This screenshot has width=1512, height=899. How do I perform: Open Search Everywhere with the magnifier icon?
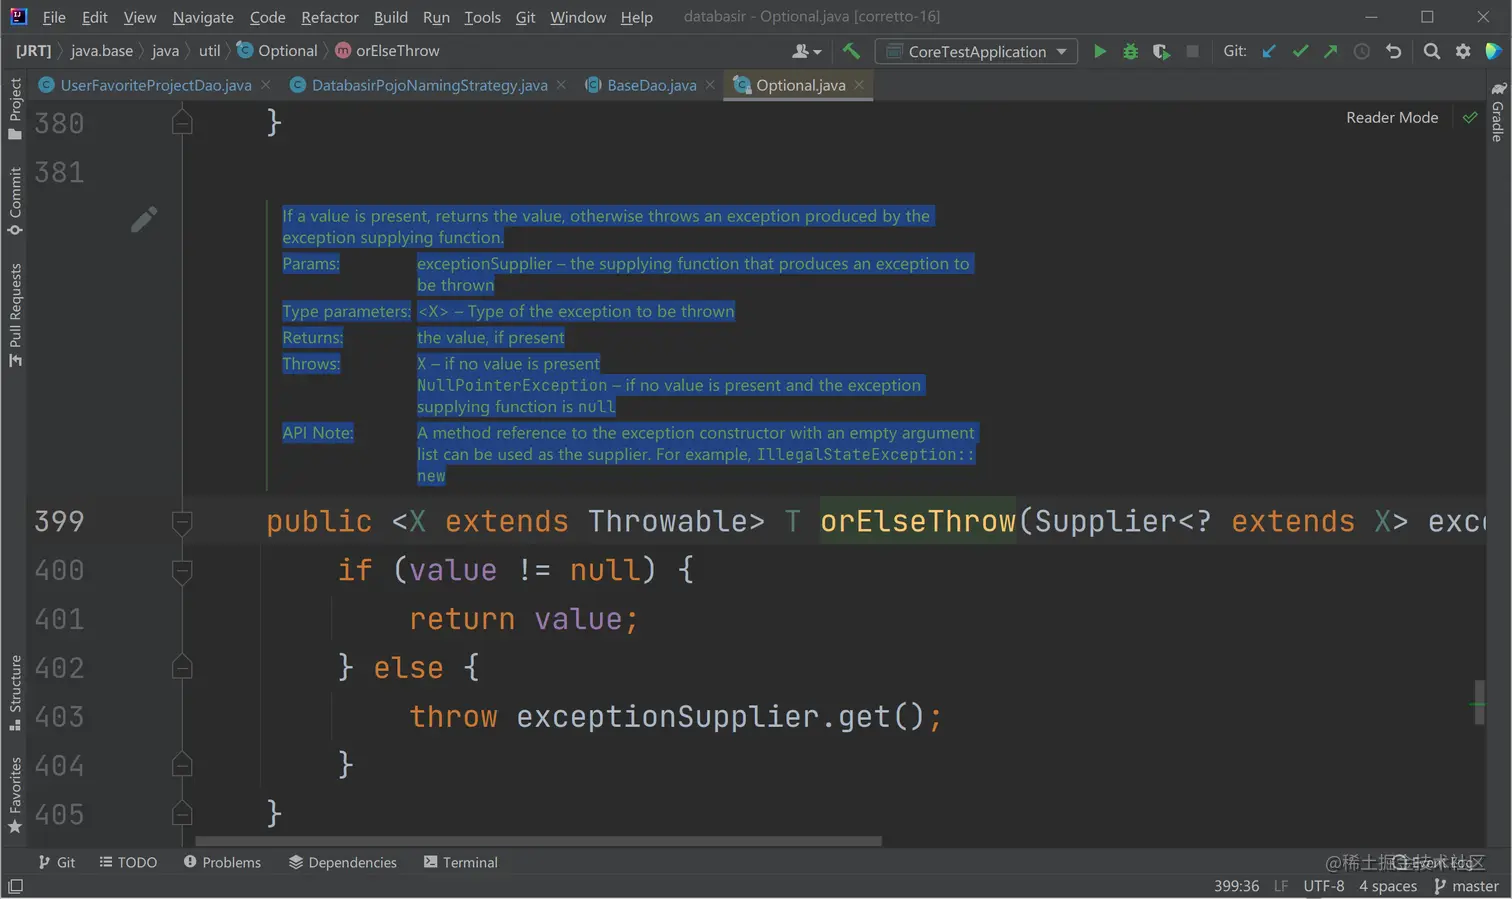coord(1432,51)
